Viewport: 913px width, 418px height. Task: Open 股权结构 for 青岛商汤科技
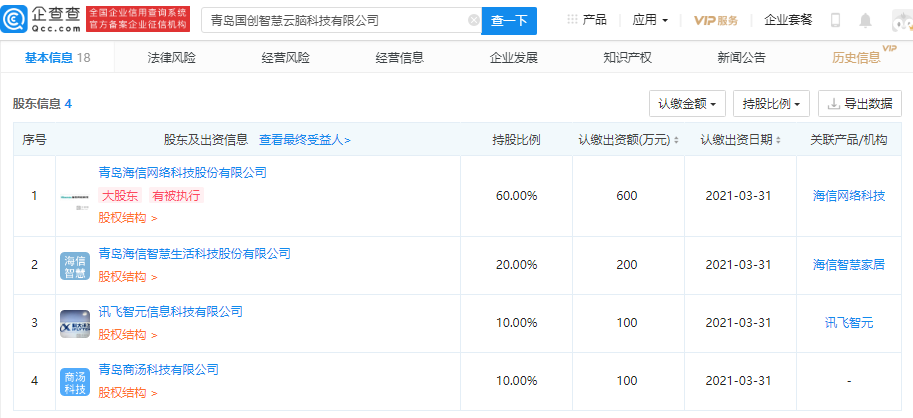128,393
